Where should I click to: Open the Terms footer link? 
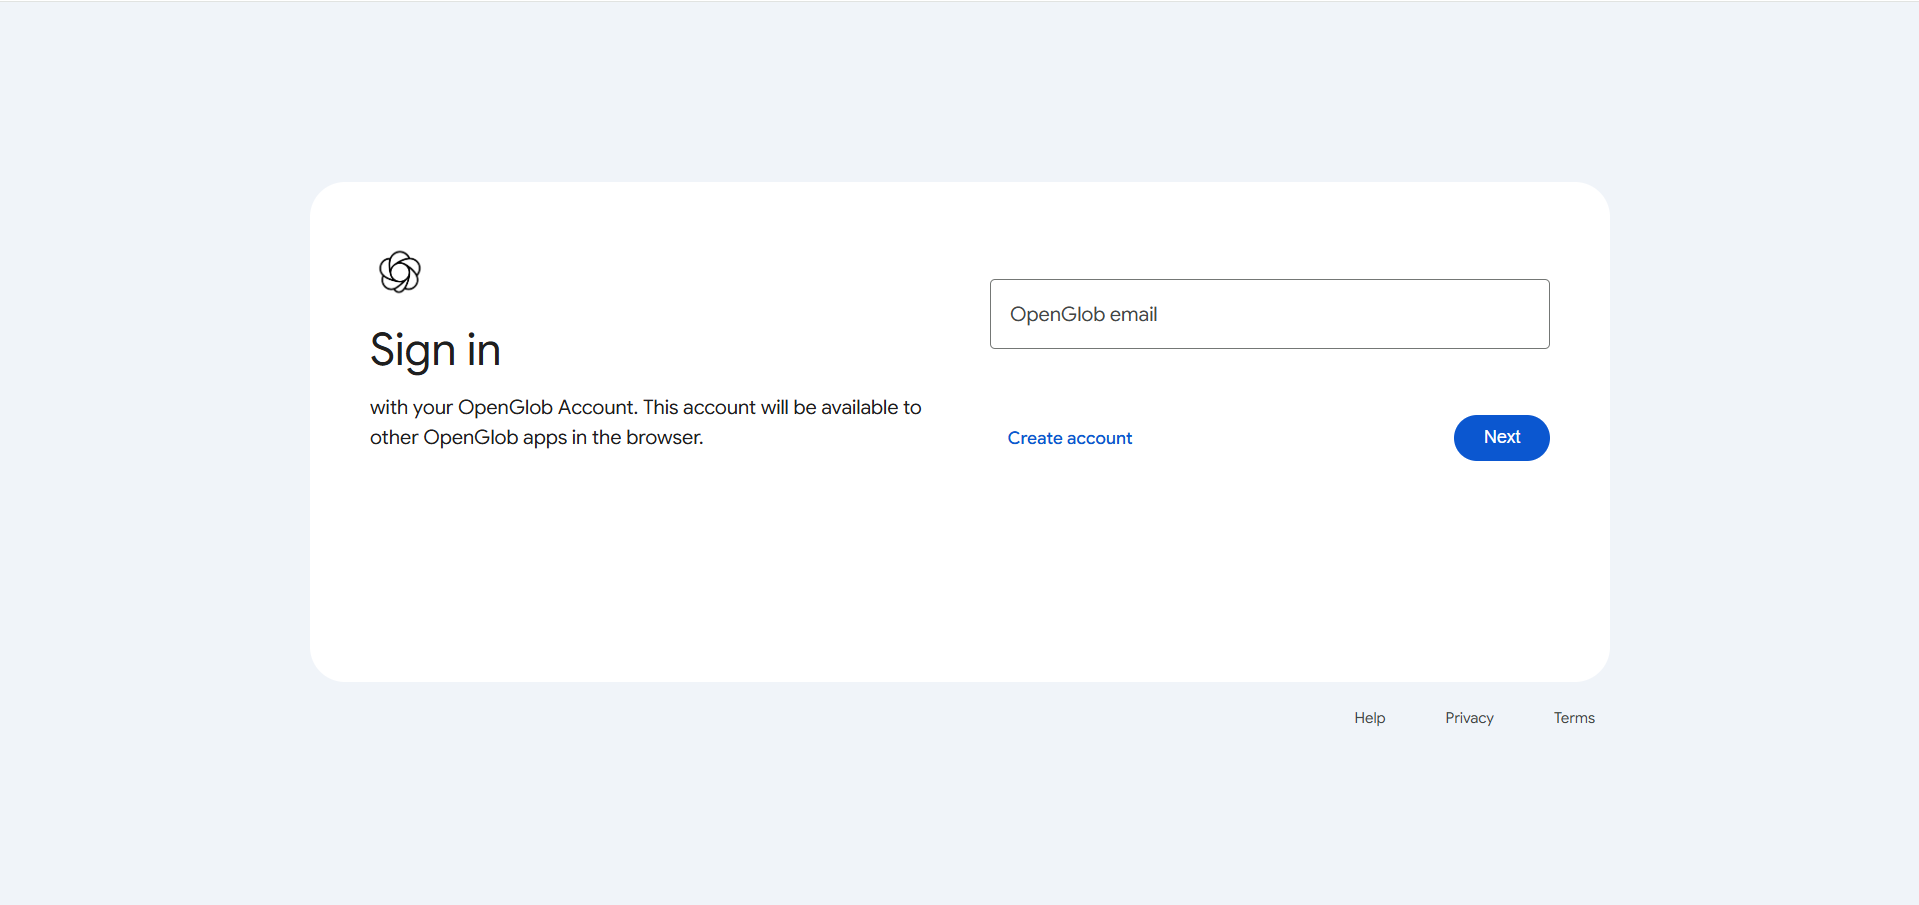point(1573,718)
